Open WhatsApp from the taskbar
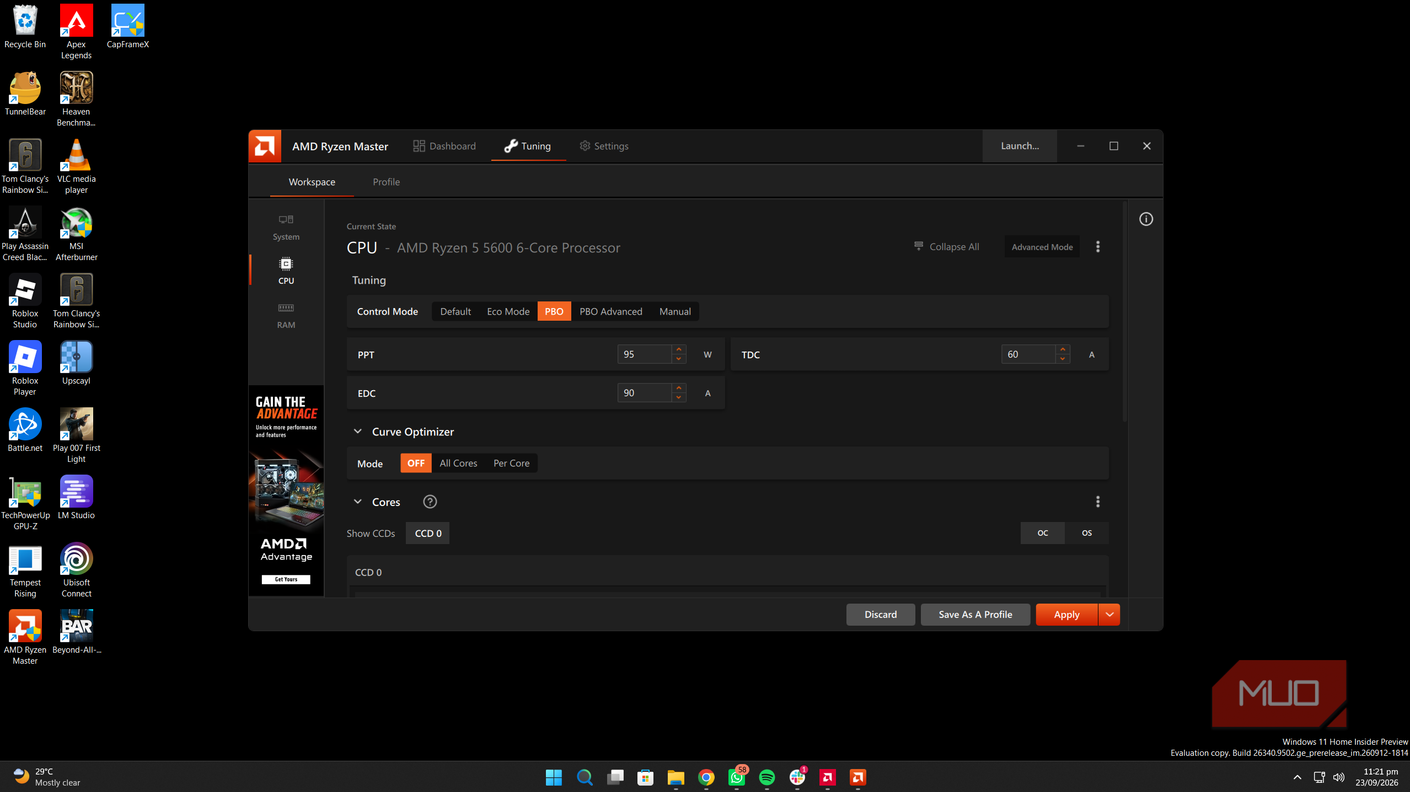 (x=737, y=777)
